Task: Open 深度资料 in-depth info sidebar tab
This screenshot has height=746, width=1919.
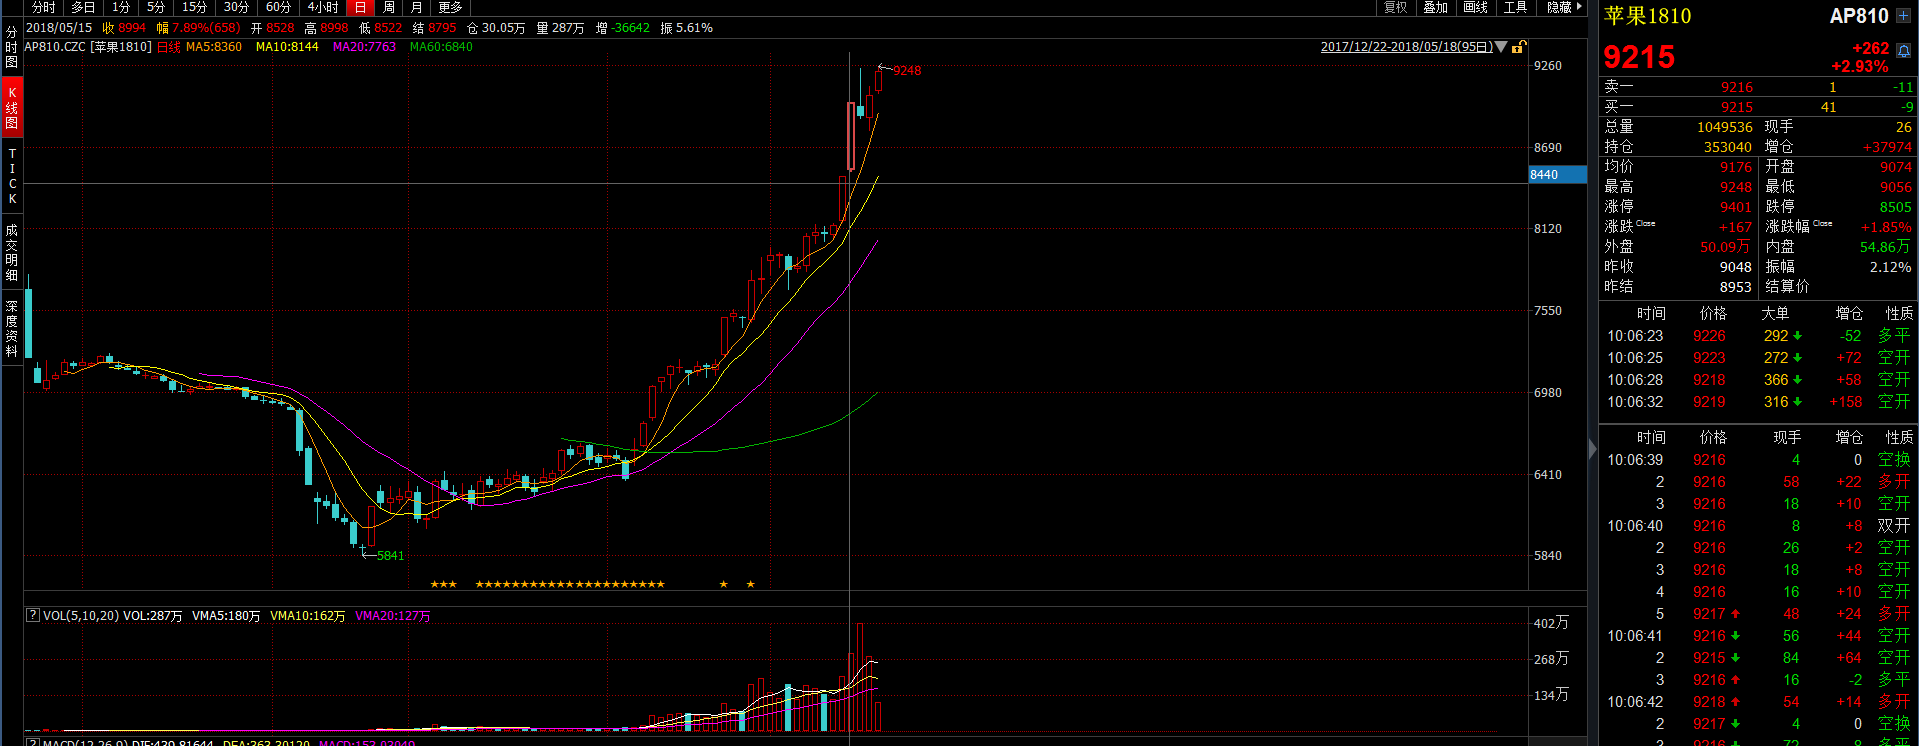Action: pos(12,328)
